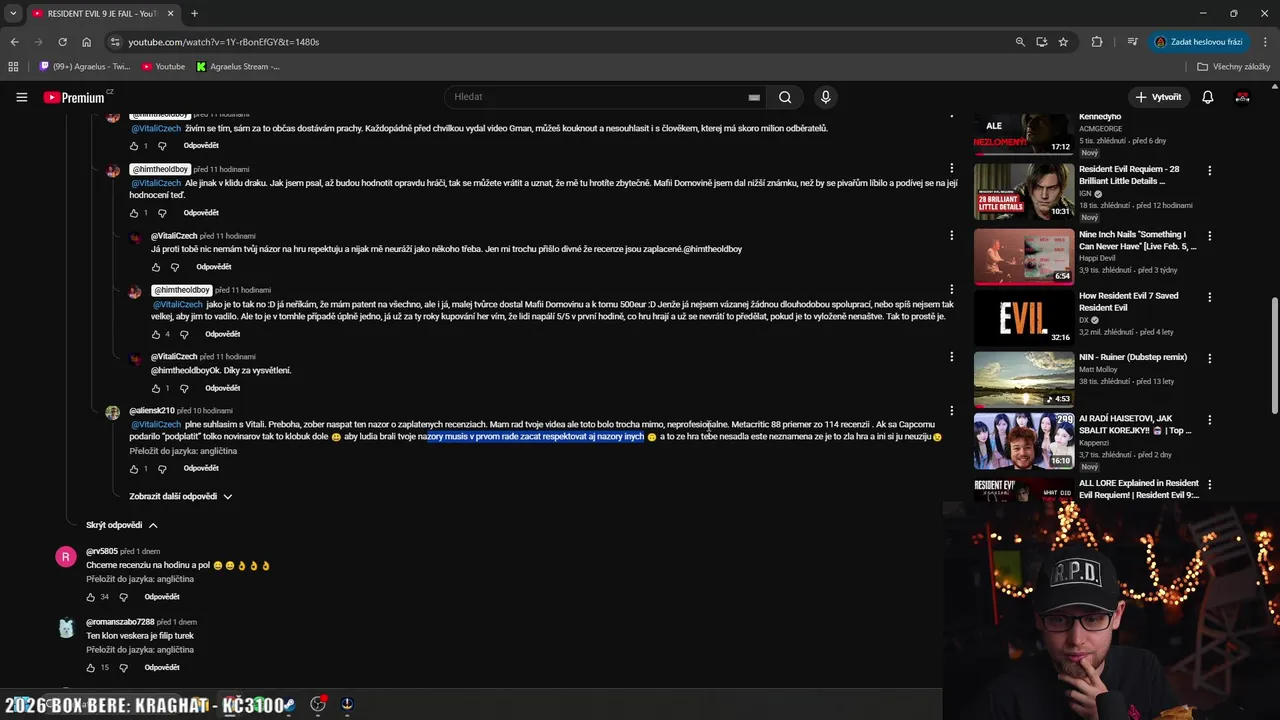Dislike the @aliensk210 reply
Screen dimensions: 1280x720
[162, 469]
